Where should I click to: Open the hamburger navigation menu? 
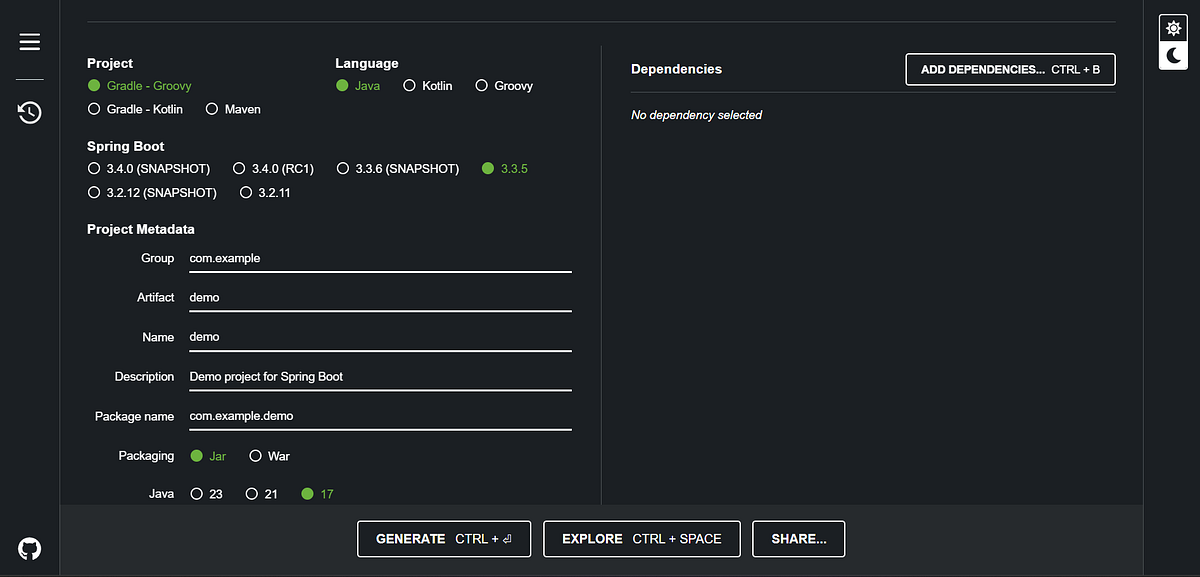pyautogui.click(x=29, y=41)
